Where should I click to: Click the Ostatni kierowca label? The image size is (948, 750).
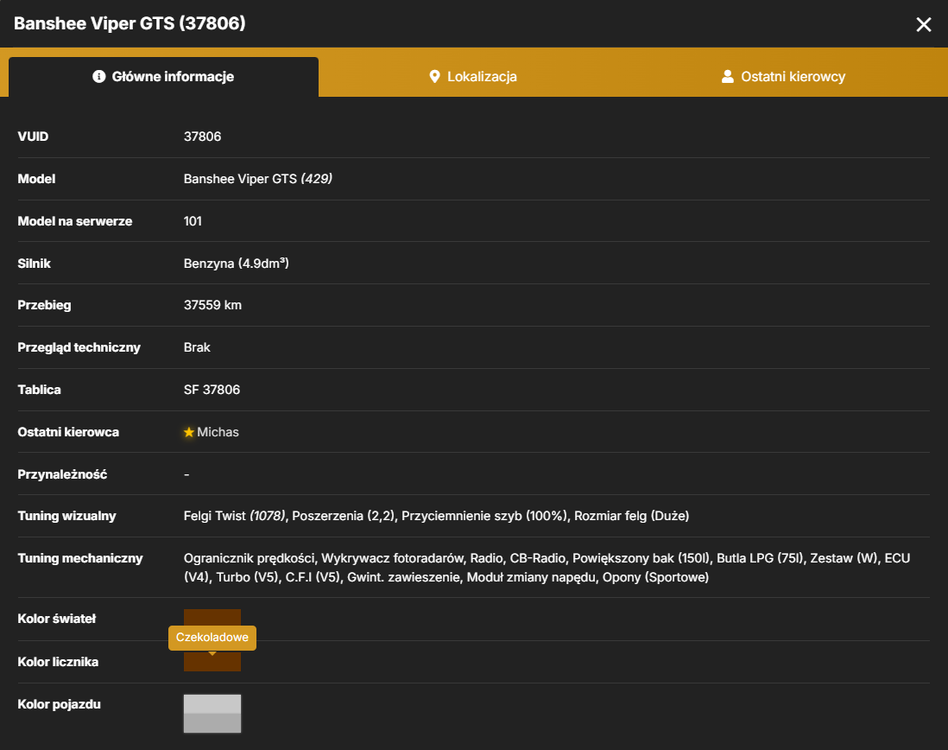point(68,432)
